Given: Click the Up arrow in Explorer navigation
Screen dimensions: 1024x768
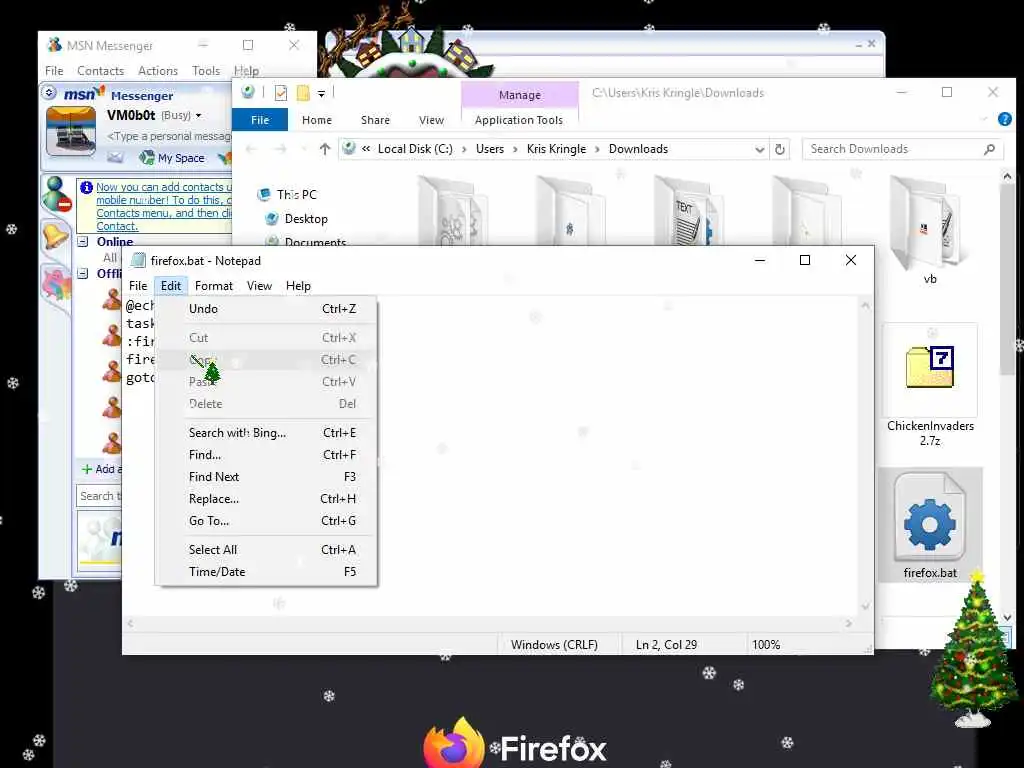Looking at the screenshot, I should point(325,149).
